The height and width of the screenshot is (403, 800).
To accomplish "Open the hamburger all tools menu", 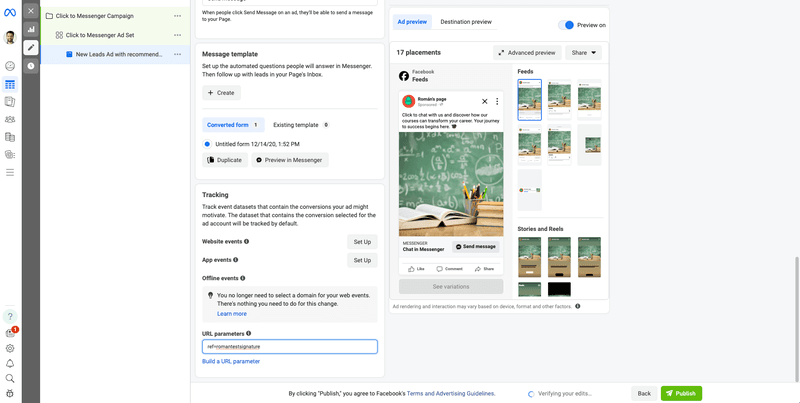I will click(x=10, y=172).
